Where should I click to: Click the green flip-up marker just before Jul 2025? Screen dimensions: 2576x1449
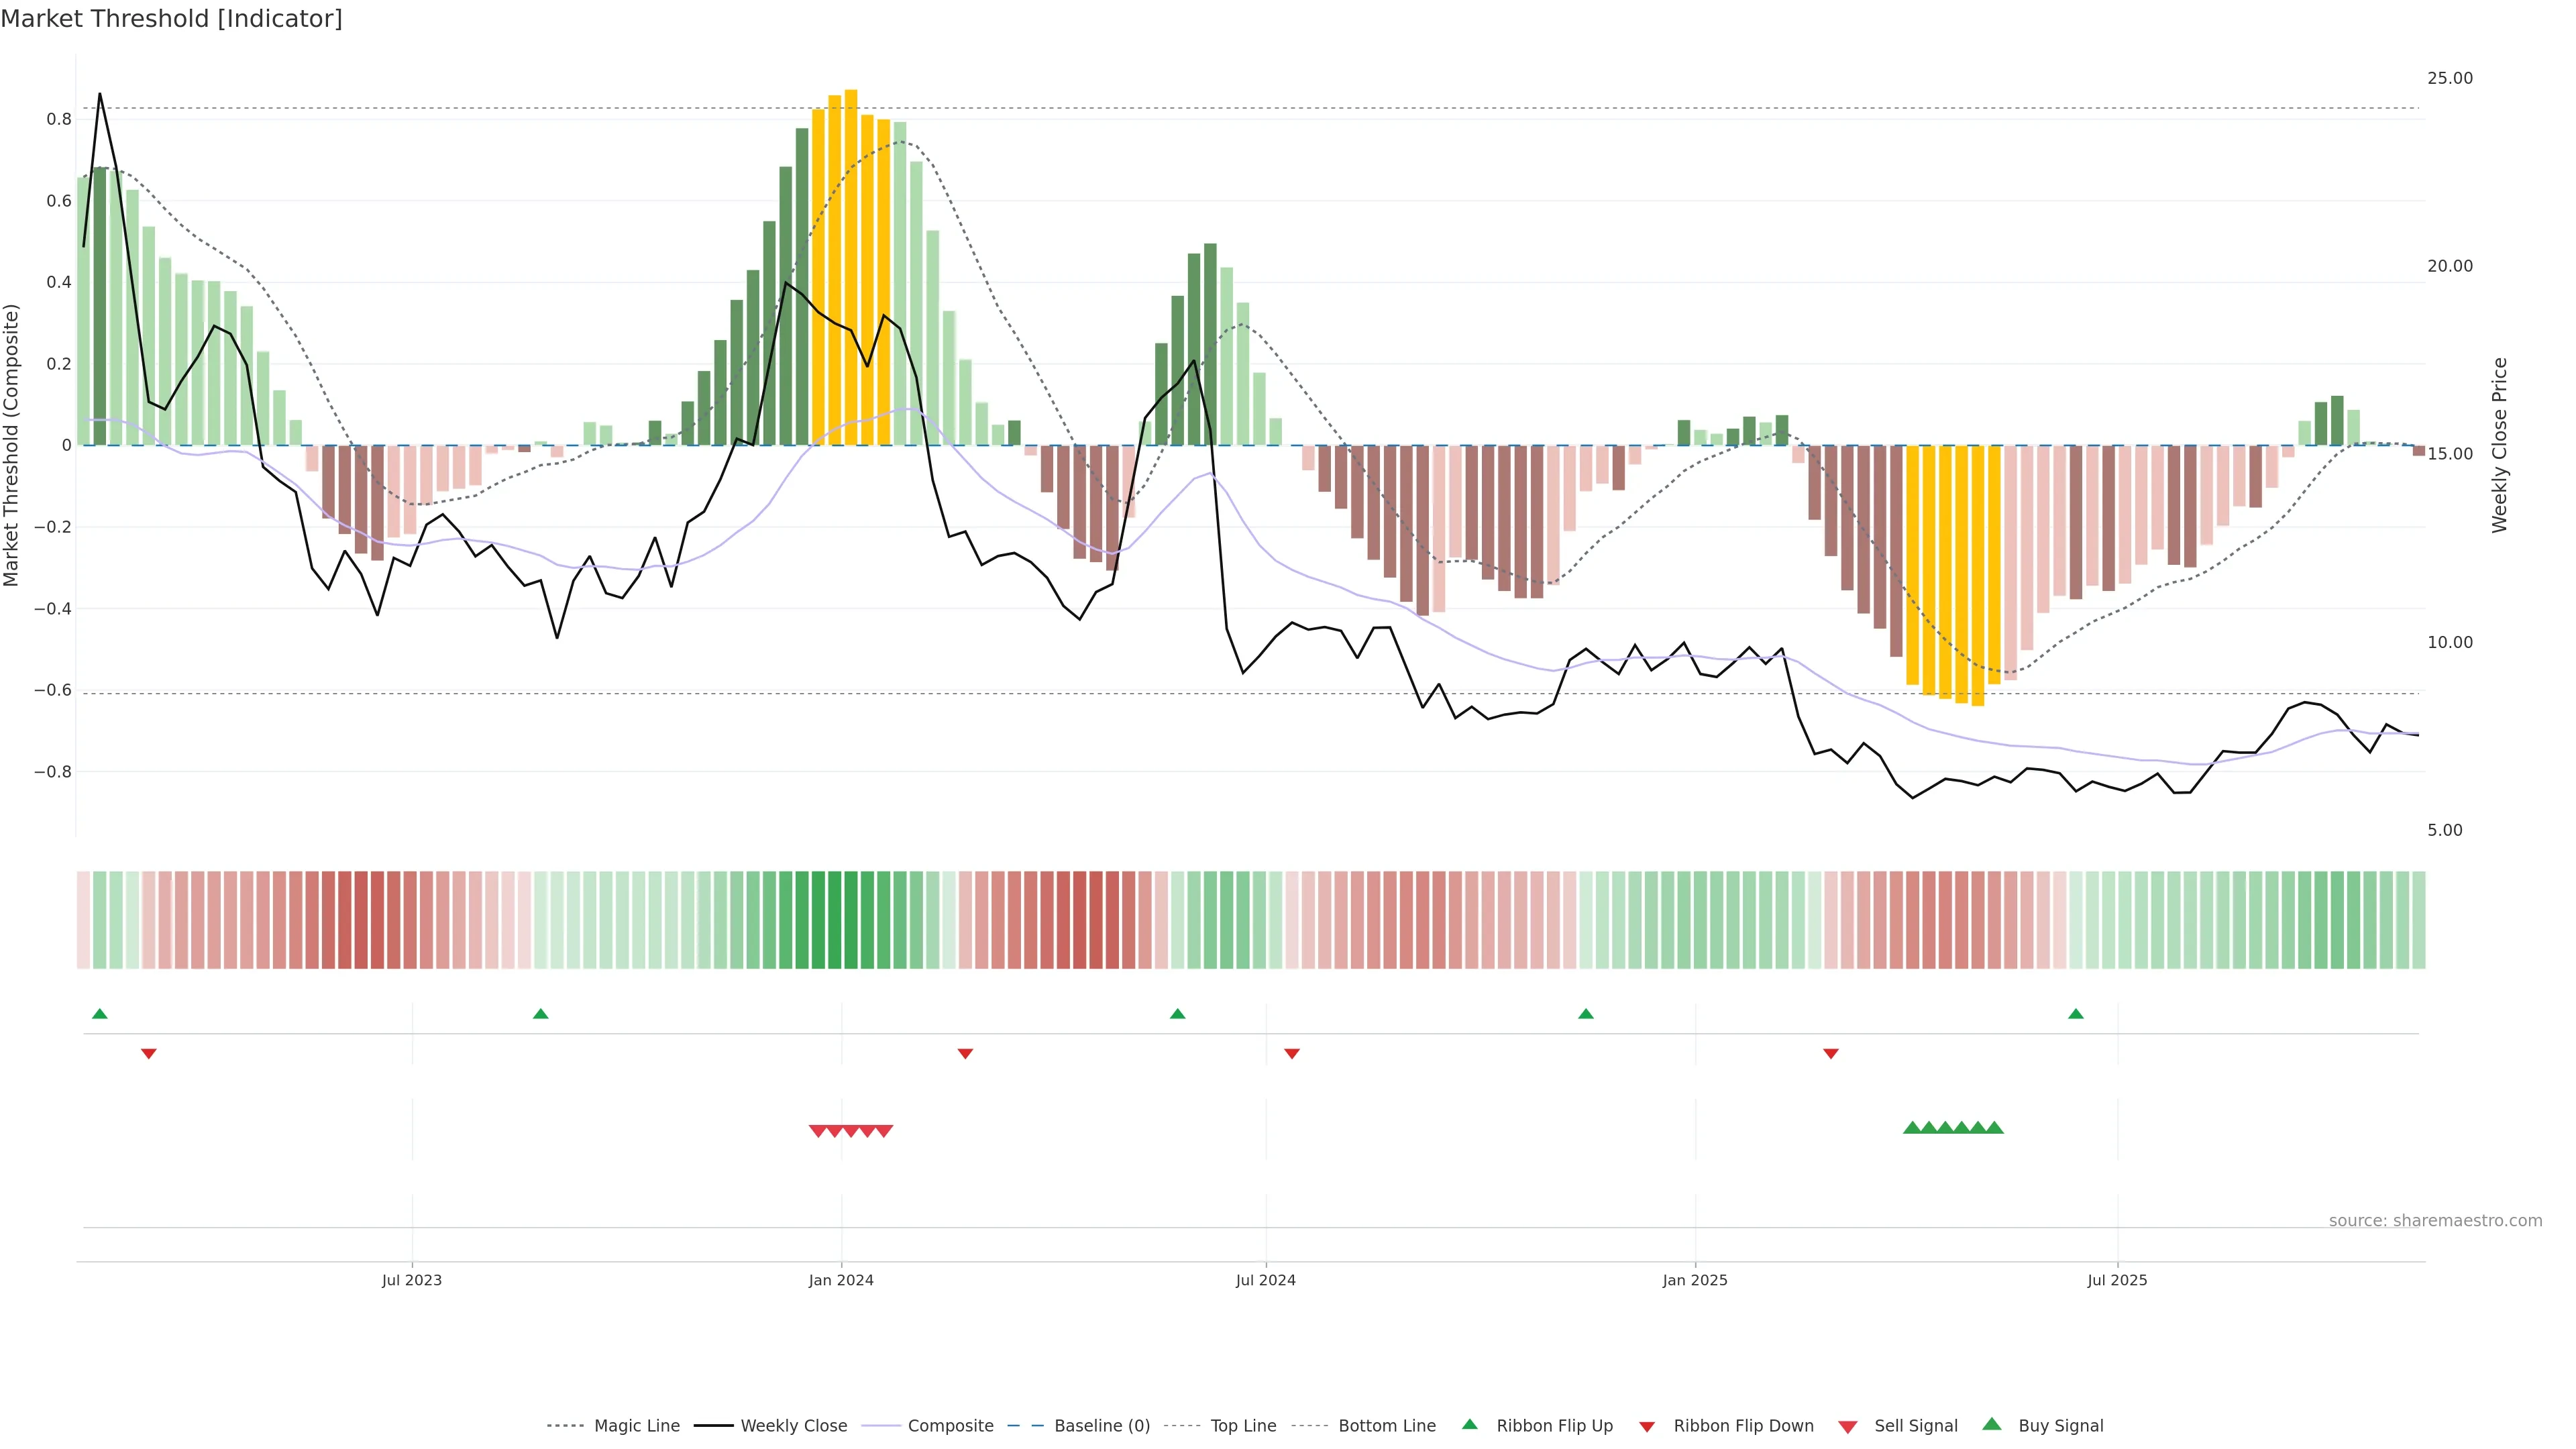click(2076, 1014)
